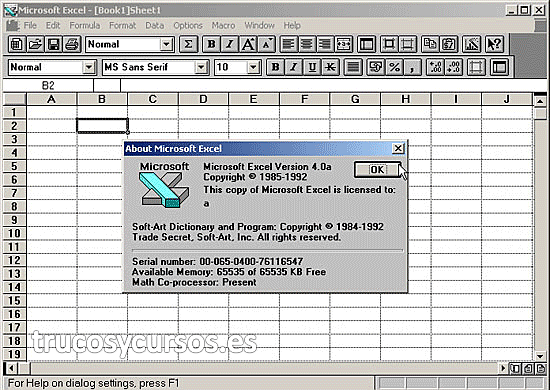Open the Data menu
Viewport: 551px width, 390px height.
[155, 26]
